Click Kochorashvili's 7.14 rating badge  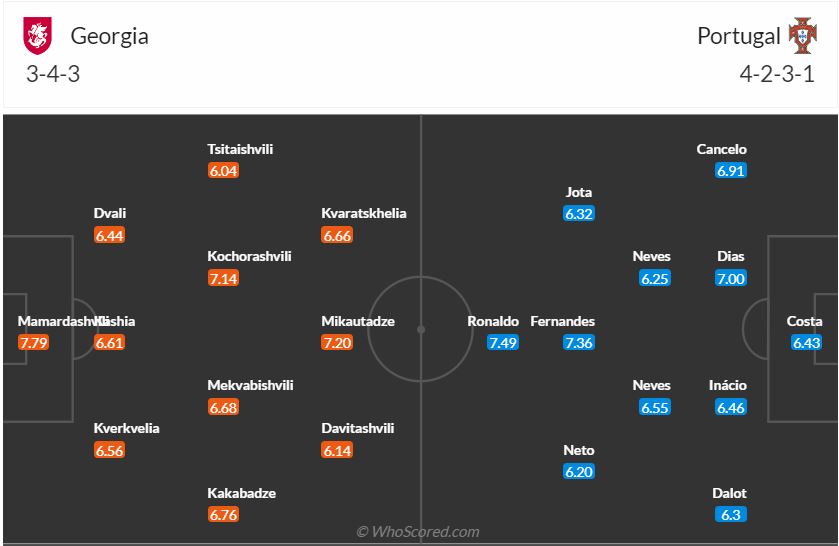click(223, 279)
